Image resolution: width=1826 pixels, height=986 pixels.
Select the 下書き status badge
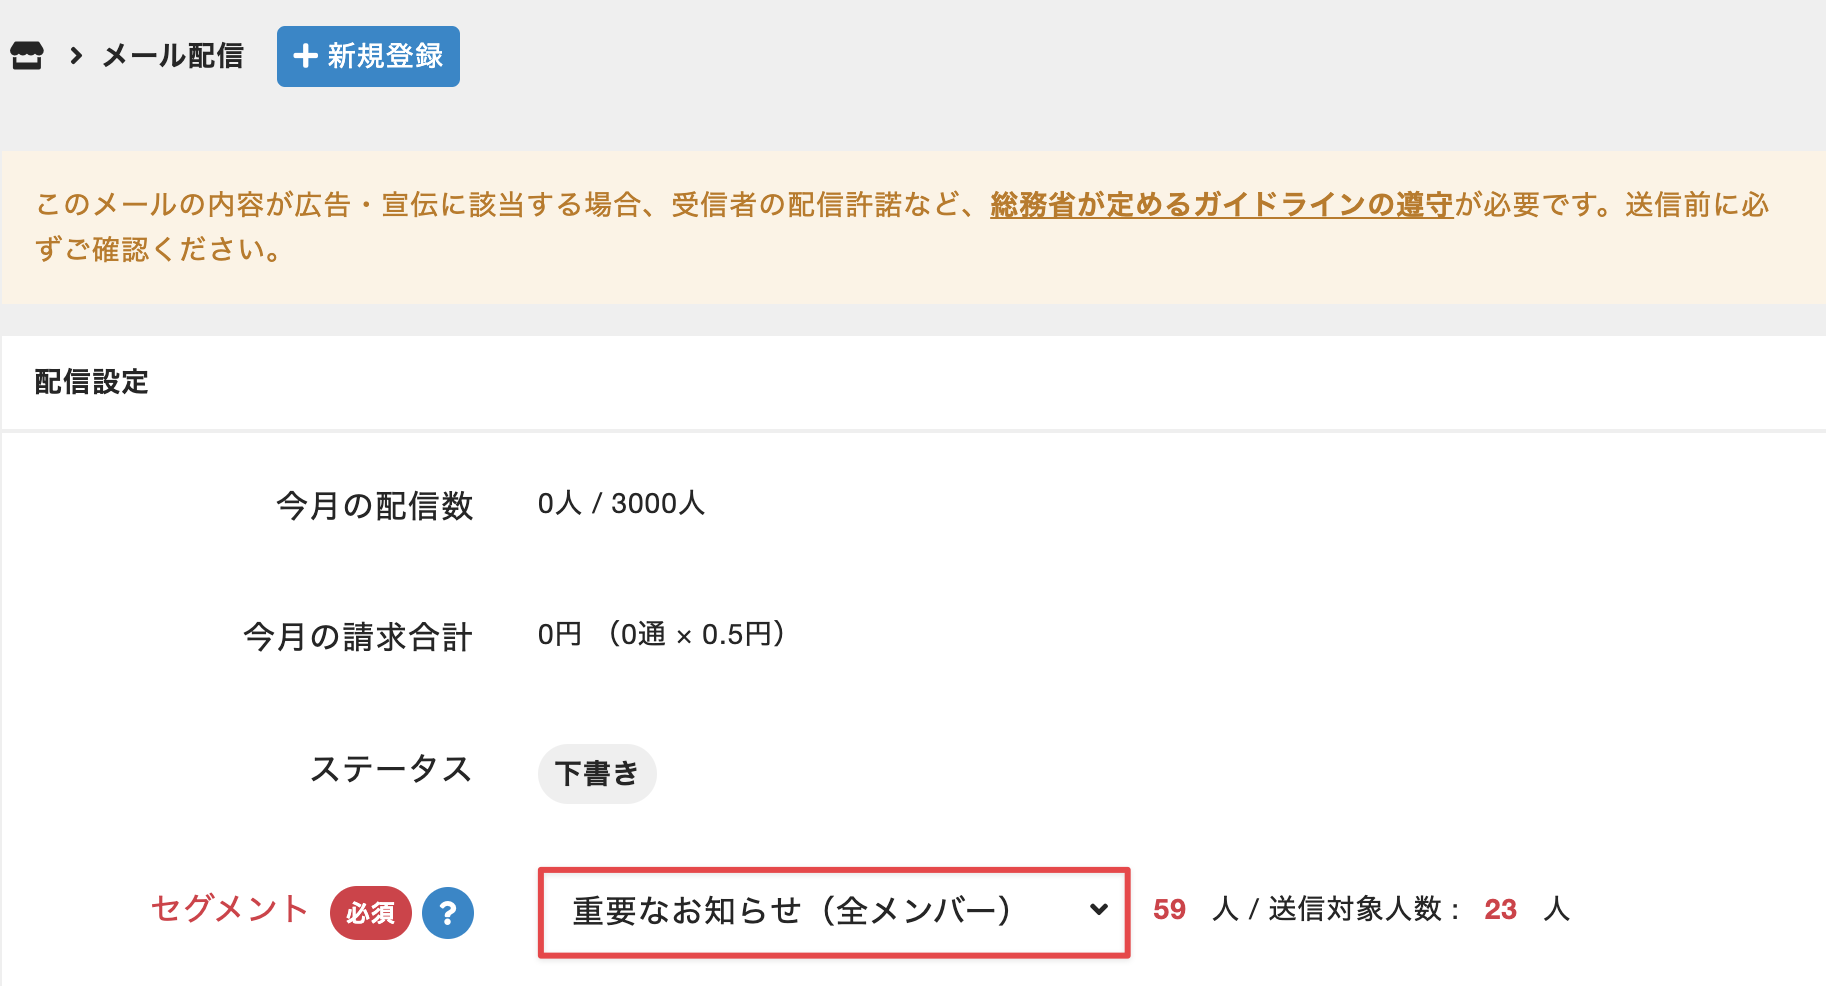[597, 774]
